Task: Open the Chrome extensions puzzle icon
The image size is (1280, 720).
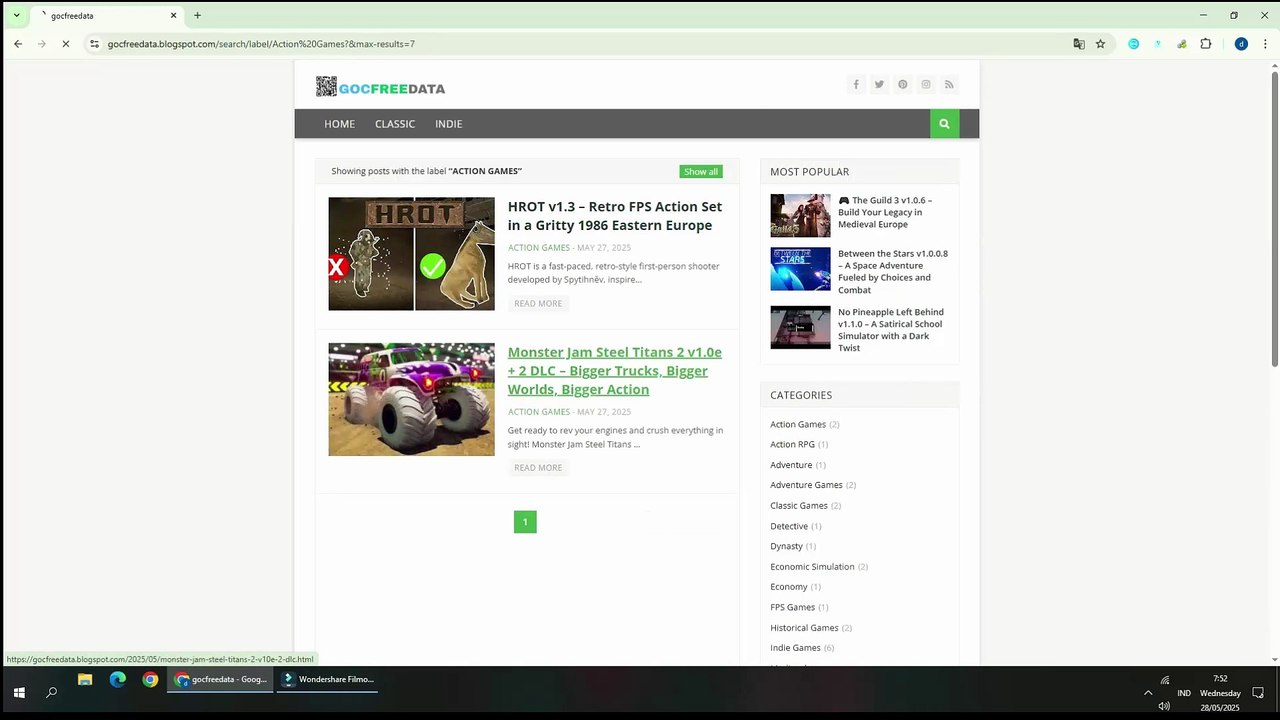Action: (1206, 44)
